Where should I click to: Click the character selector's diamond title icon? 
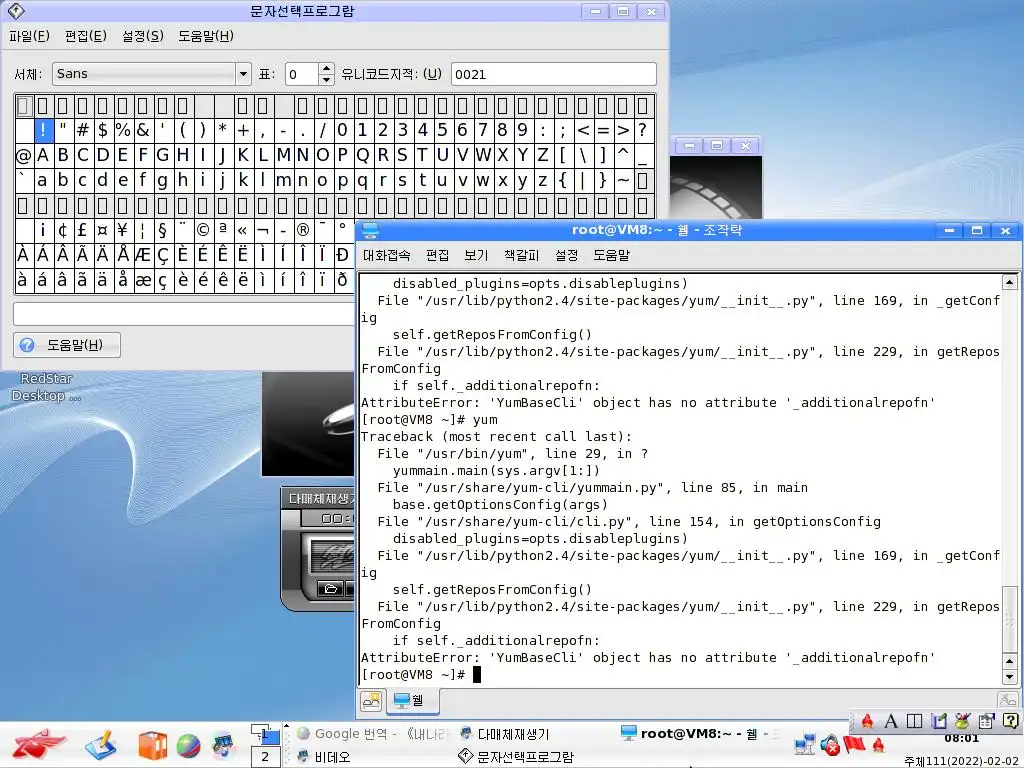pos(16,10)
